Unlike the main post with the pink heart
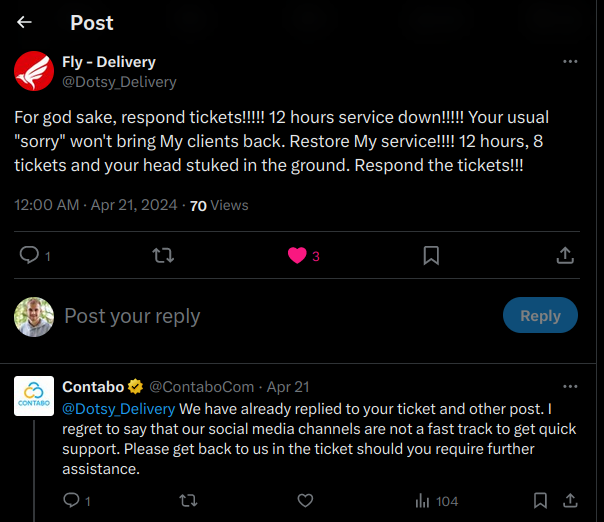This screenshot has width=604, height=522. coord(297,255)
